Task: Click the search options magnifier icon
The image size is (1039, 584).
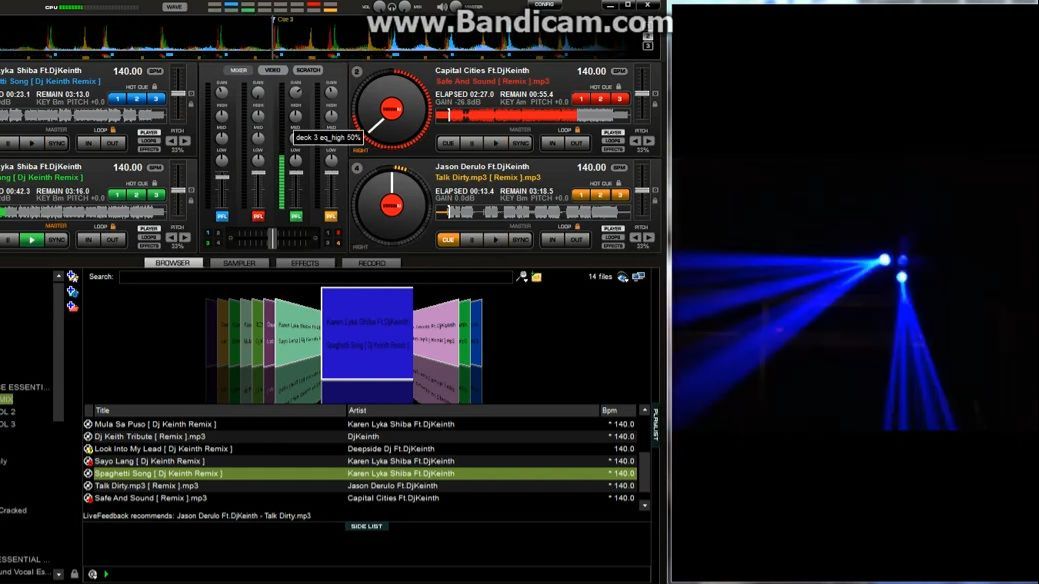Action: tap(522, 276)
